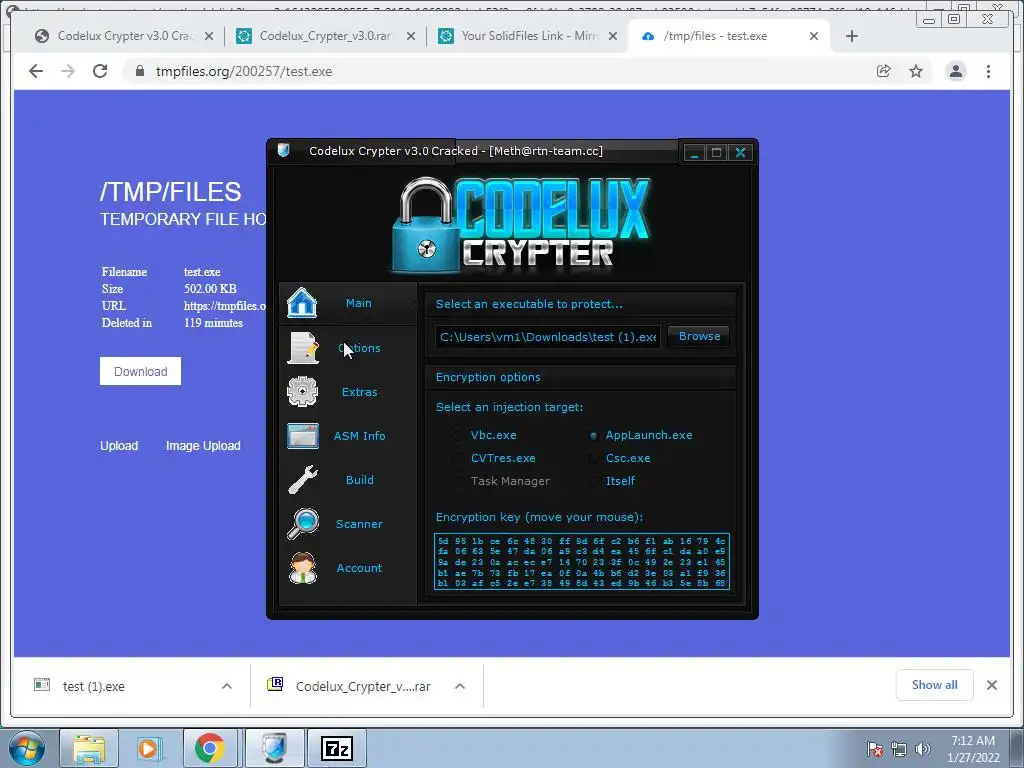Click the executable path field

[x=548, y=337]
